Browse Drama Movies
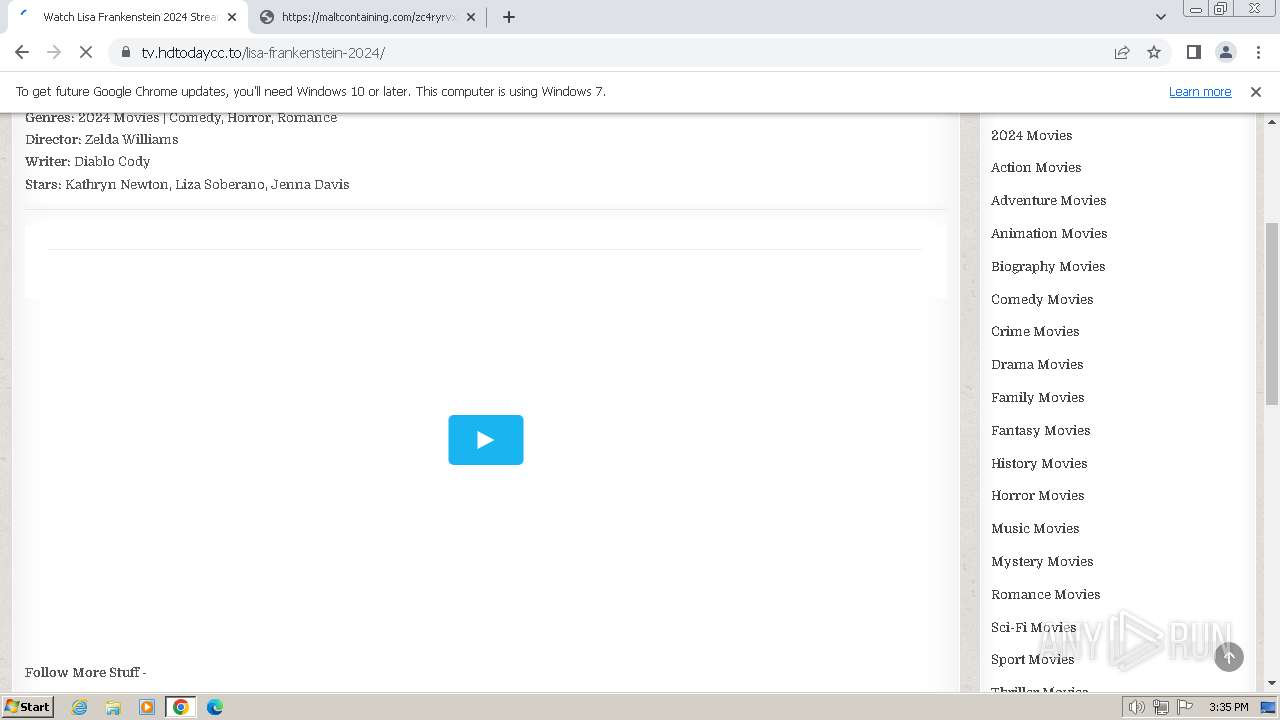 point(1037,364)
